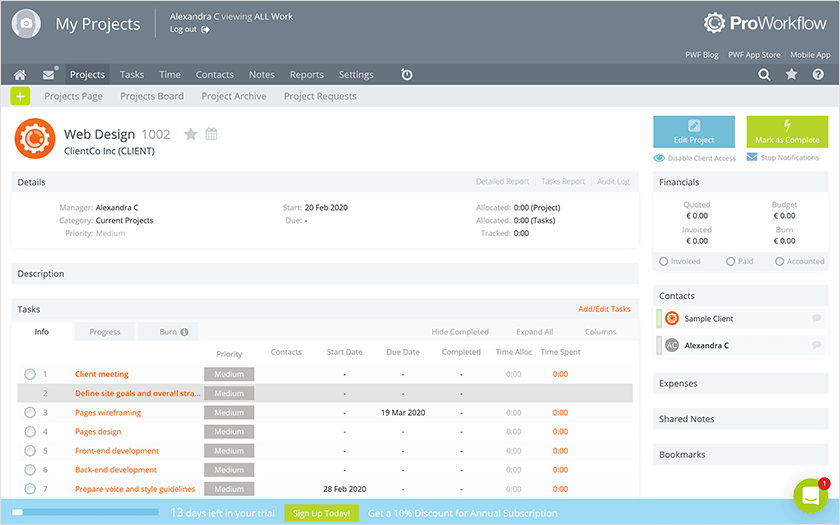
Task: Star the Web Design project
Action: point(191,134)
